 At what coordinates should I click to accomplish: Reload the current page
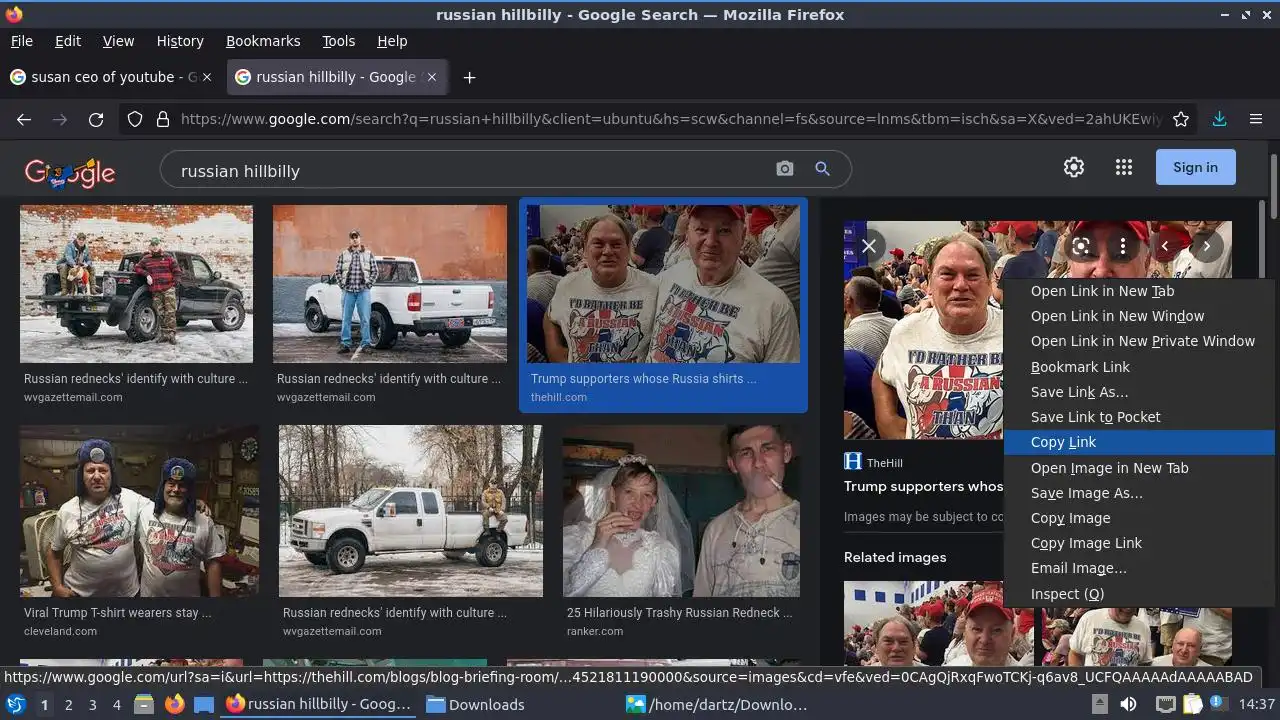pos(96,119)
